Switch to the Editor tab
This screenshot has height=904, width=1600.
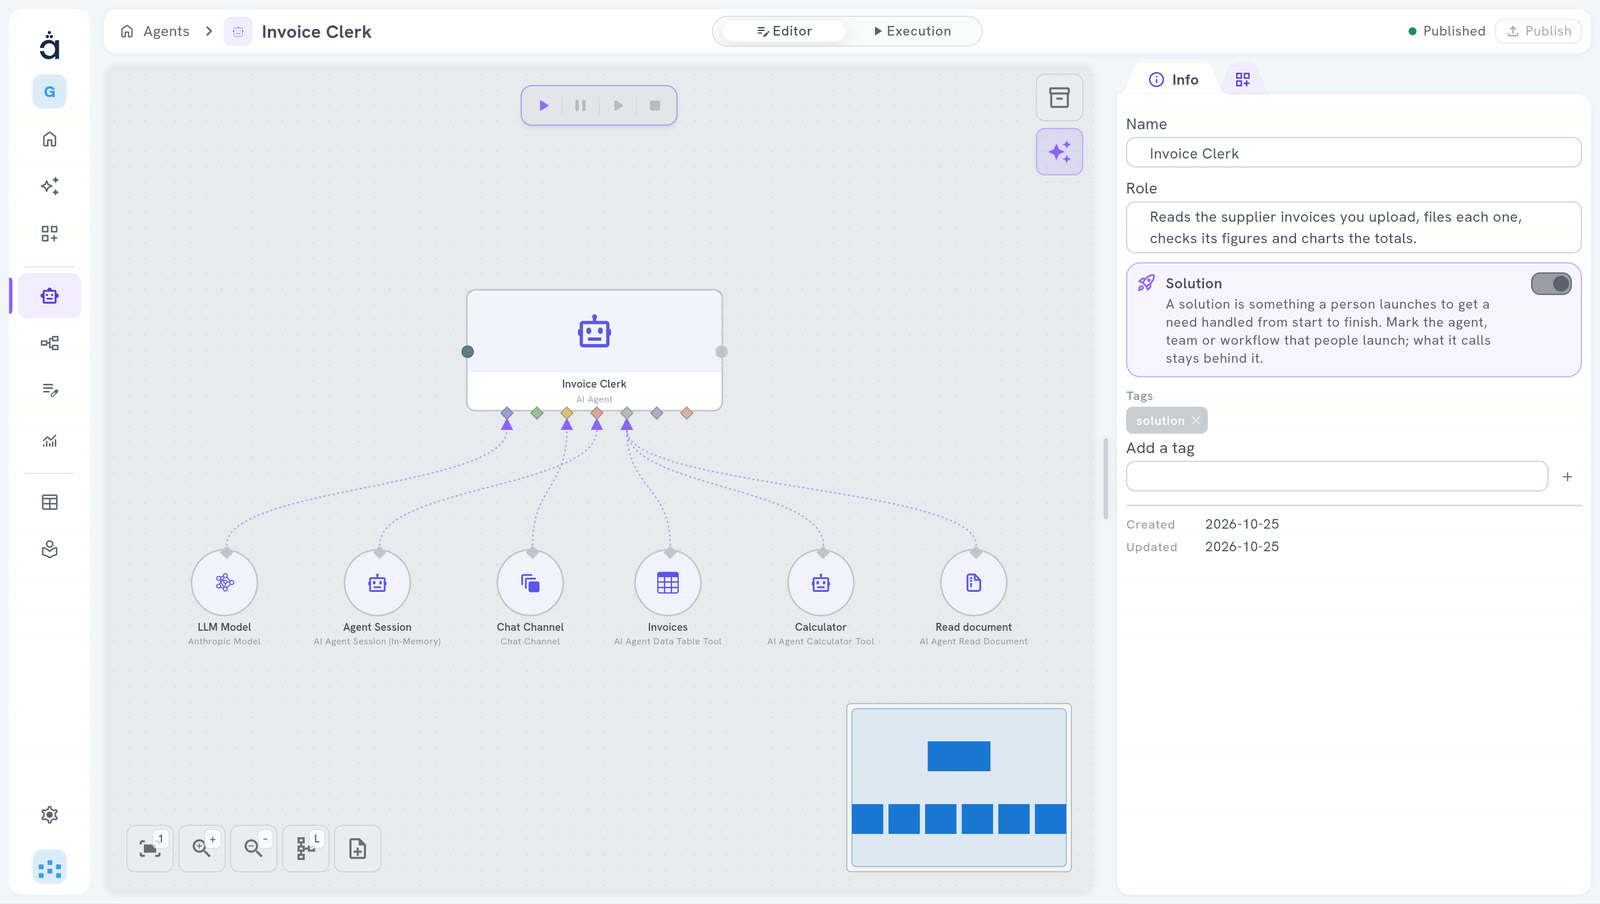pyautogui.click(x=784, y=31)
